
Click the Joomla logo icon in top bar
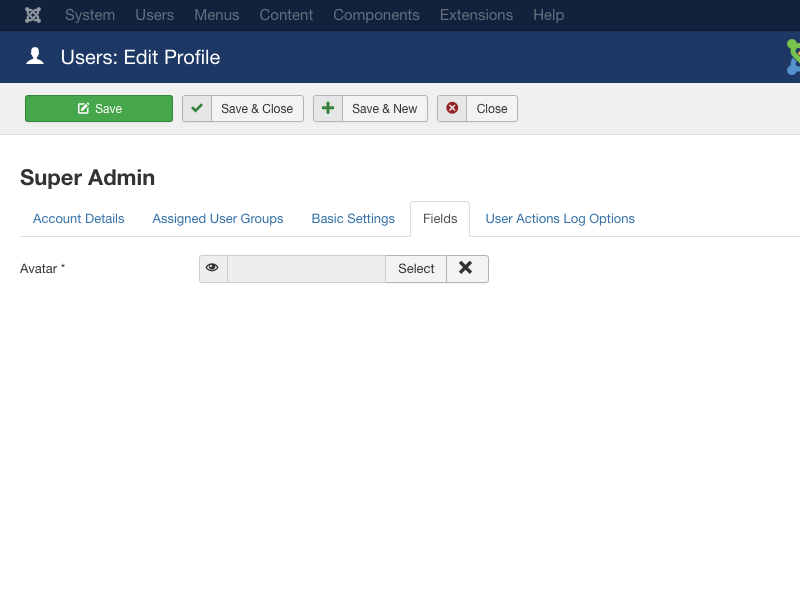33,15
